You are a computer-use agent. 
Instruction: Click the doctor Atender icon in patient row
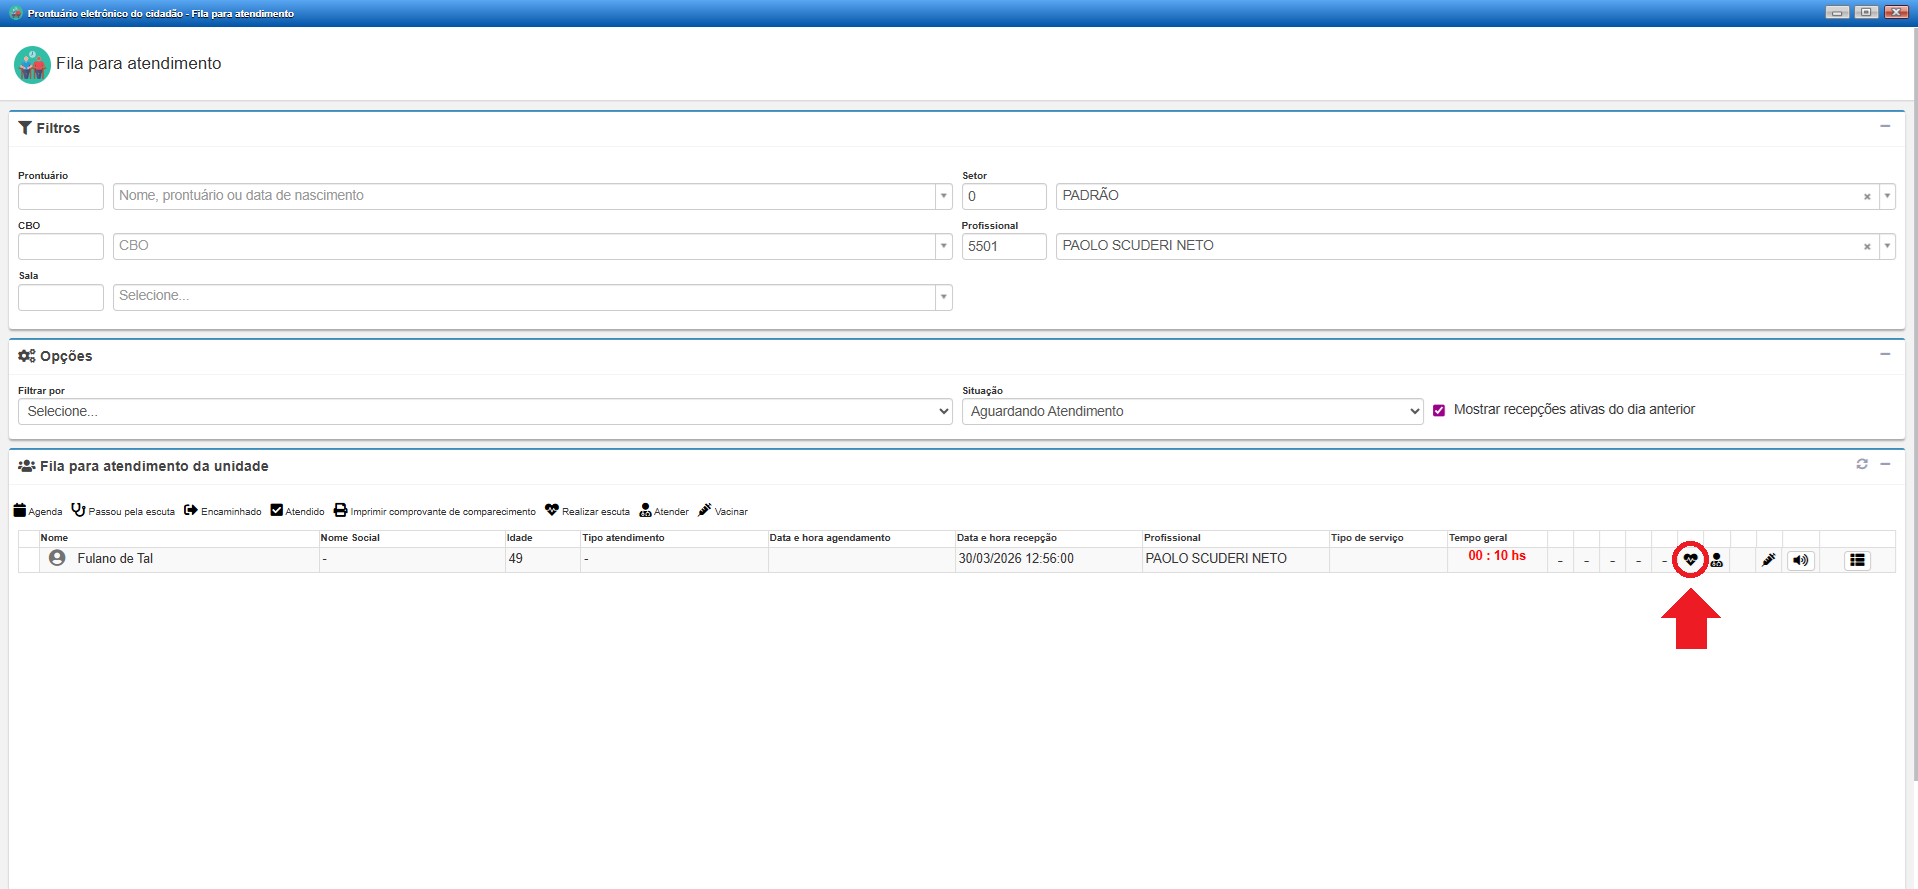point(1716,560)
